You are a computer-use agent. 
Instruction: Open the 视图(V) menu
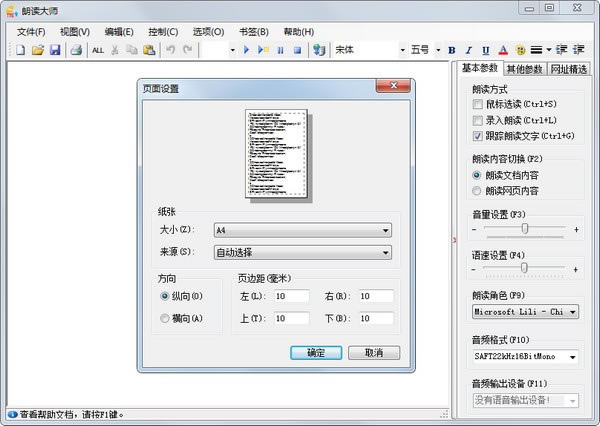pos(75,32)
